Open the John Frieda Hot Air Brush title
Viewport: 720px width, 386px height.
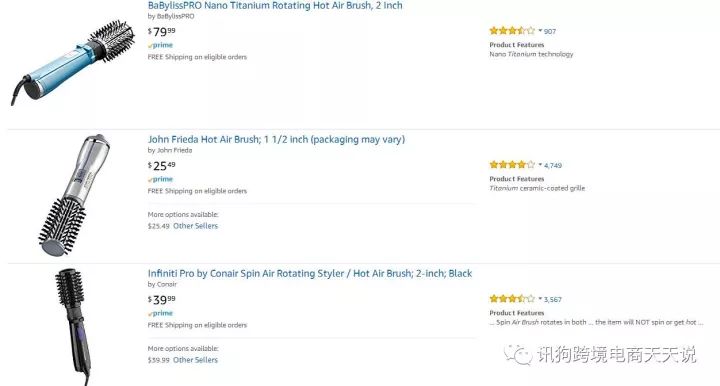(276, 140)
